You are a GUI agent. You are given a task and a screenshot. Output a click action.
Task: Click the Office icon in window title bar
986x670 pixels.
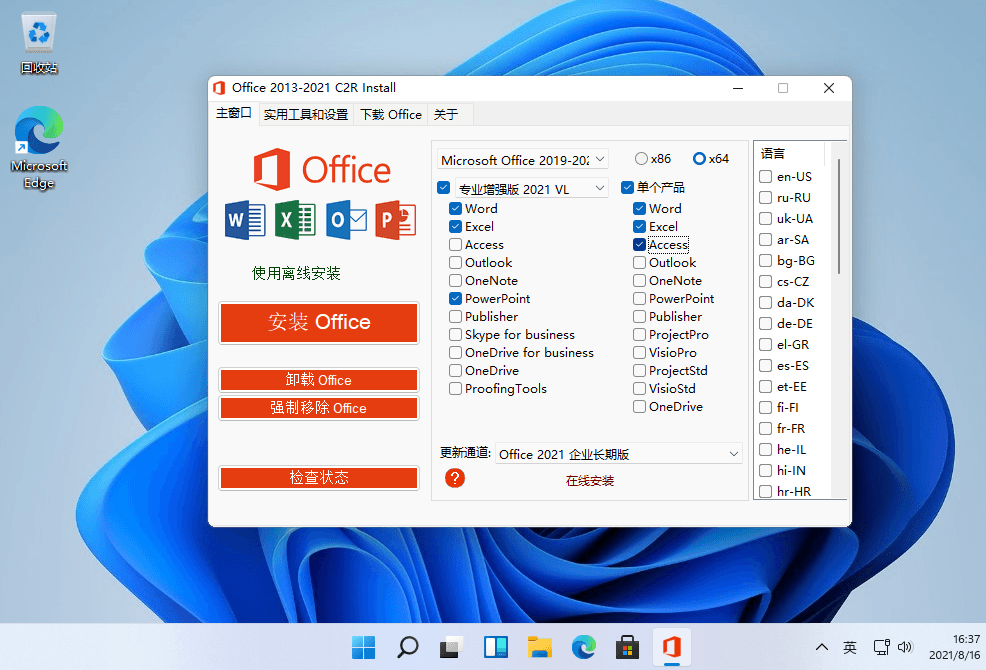click(x=219, y=88)
